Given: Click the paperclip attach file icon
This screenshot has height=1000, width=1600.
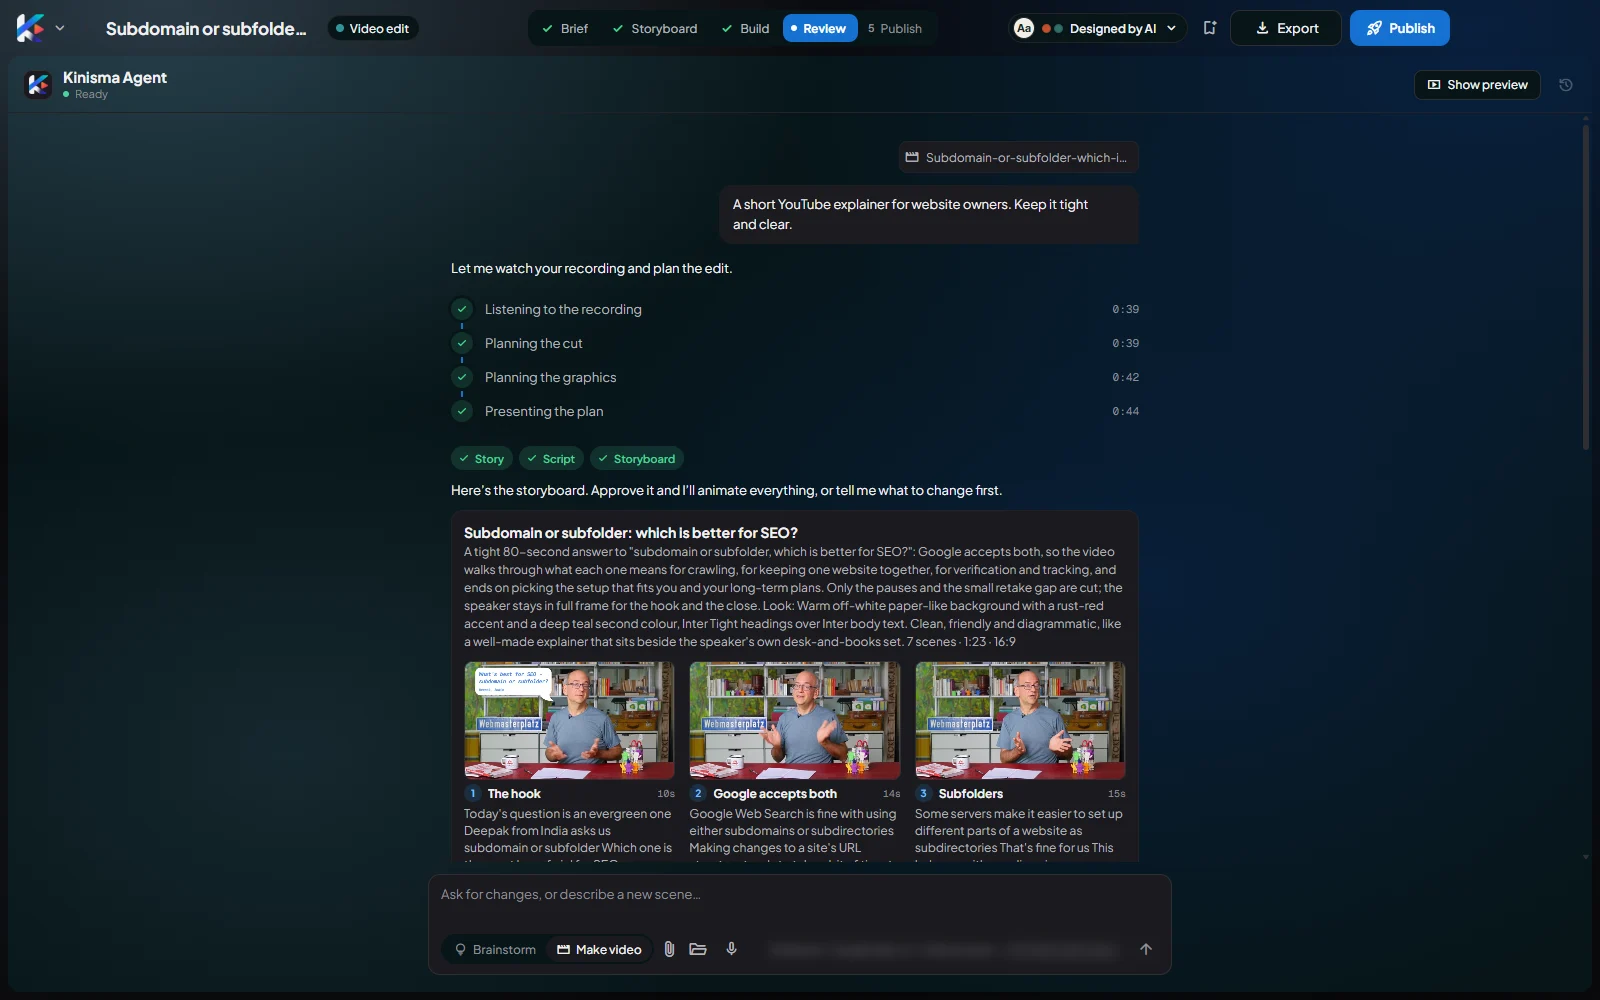Looking at the screenshot, I should (x=669, y=949).
